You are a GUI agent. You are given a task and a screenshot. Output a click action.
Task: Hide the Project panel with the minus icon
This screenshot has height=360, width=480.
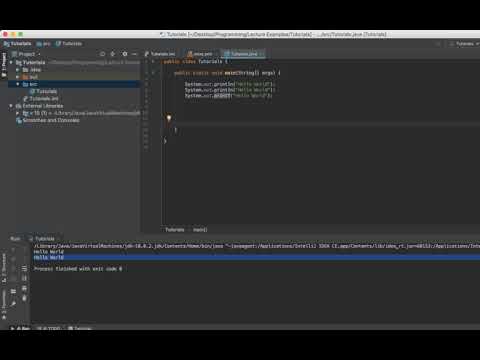[134, 54]
